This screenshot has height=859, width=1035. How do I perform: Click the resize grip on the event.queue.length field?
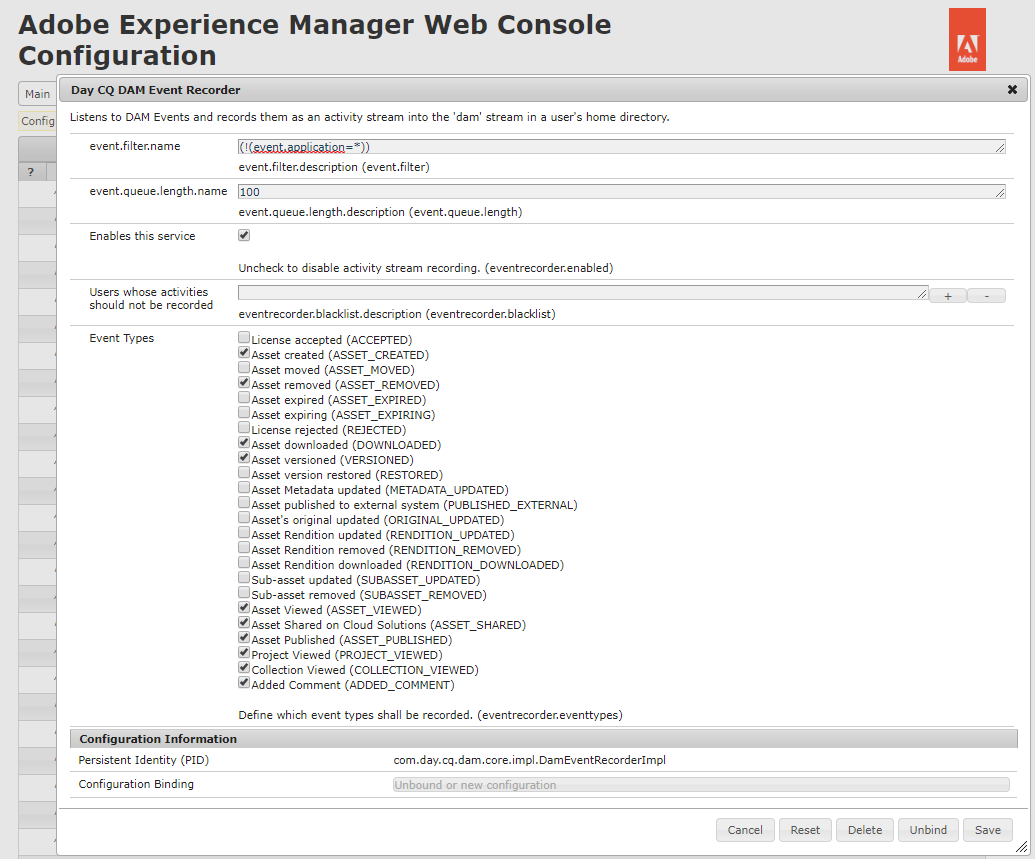pos(1001,191)
